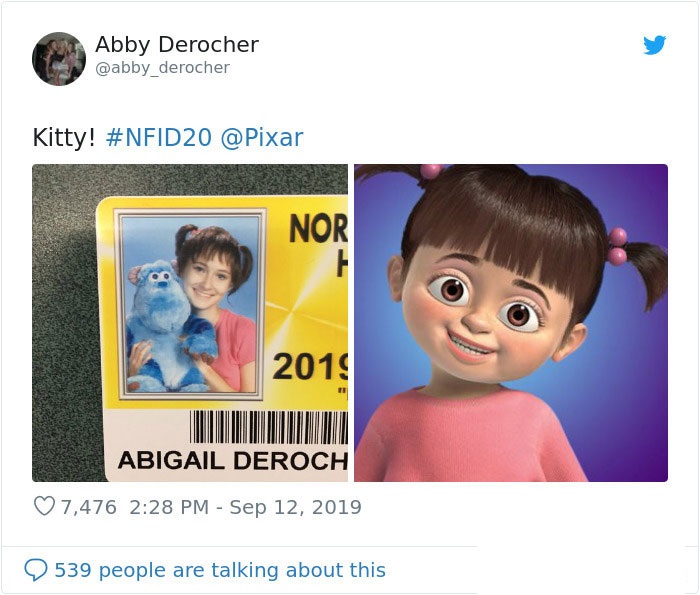Click the 2:28 PM - Sep 12, 2019 timestamp
This screenshot has width=700, height=595.
pos(245,507)
